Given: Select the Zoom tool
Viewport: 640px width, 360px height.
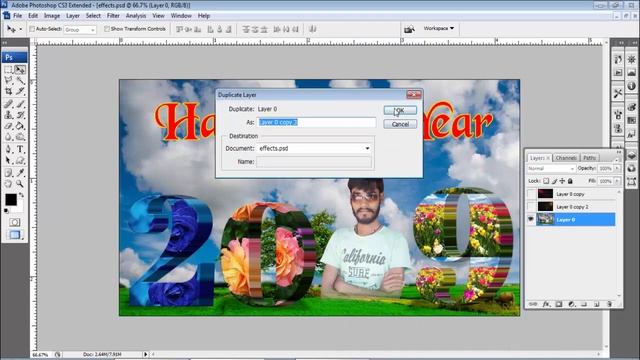Looking at the screenshot, I should pyautogui.click(x=20, y=184).
